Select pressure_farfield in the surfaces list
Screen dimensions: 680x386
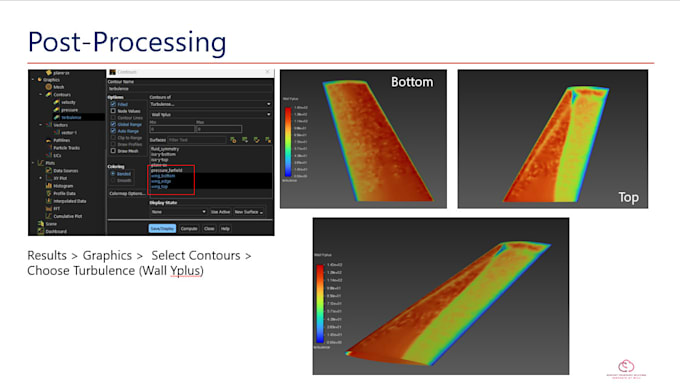point(167,170)
